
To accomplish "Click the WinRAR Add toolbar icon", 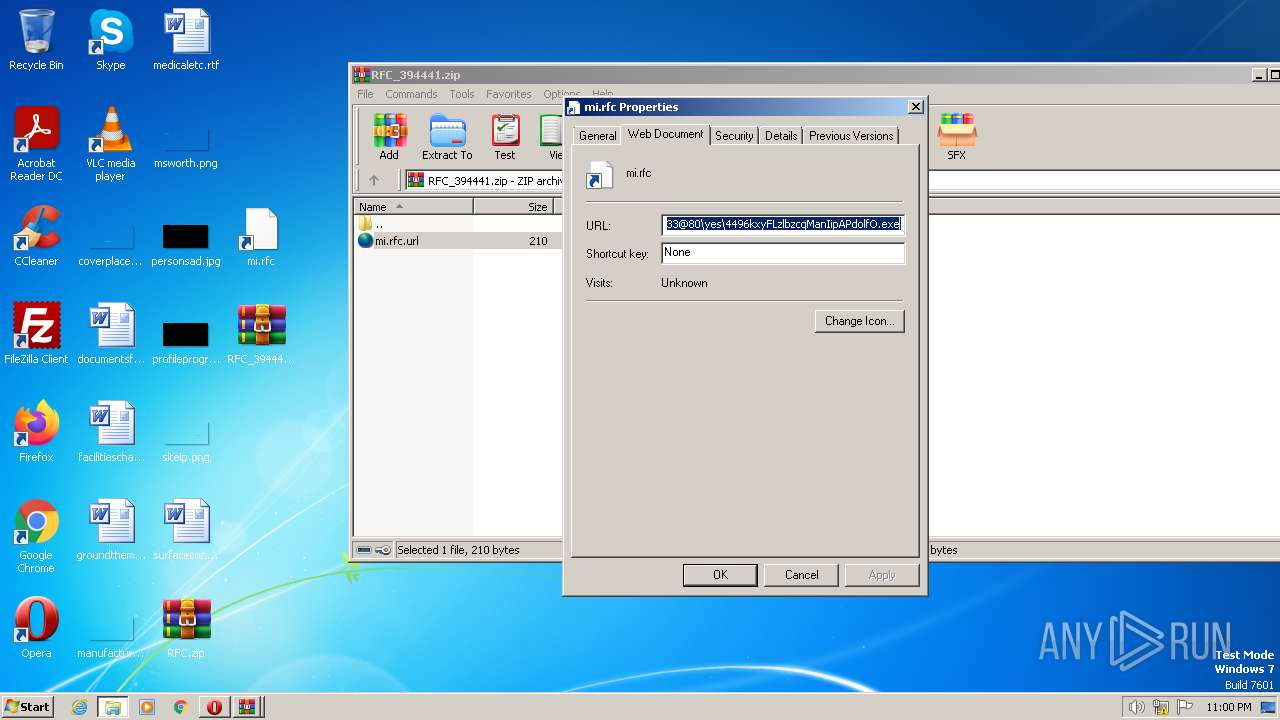I will [389, 137].
